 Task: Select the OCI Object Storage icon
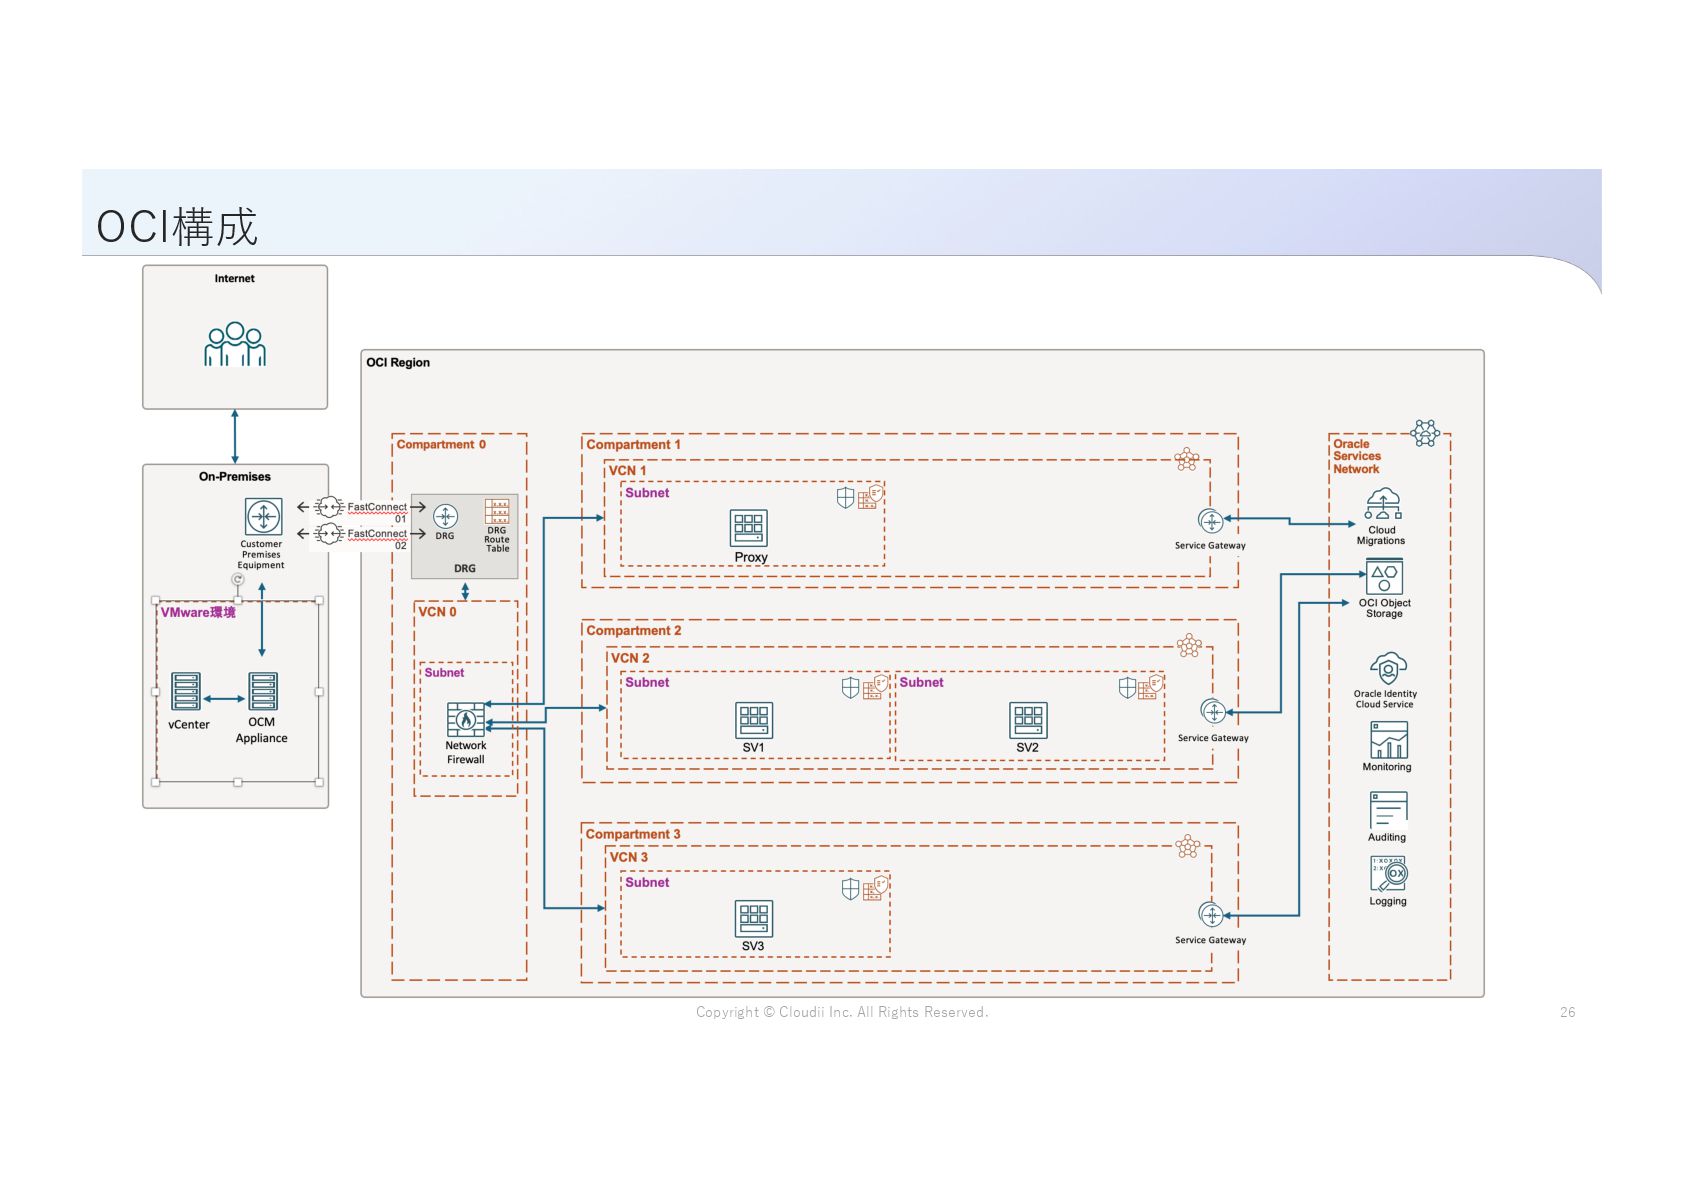1385,577
